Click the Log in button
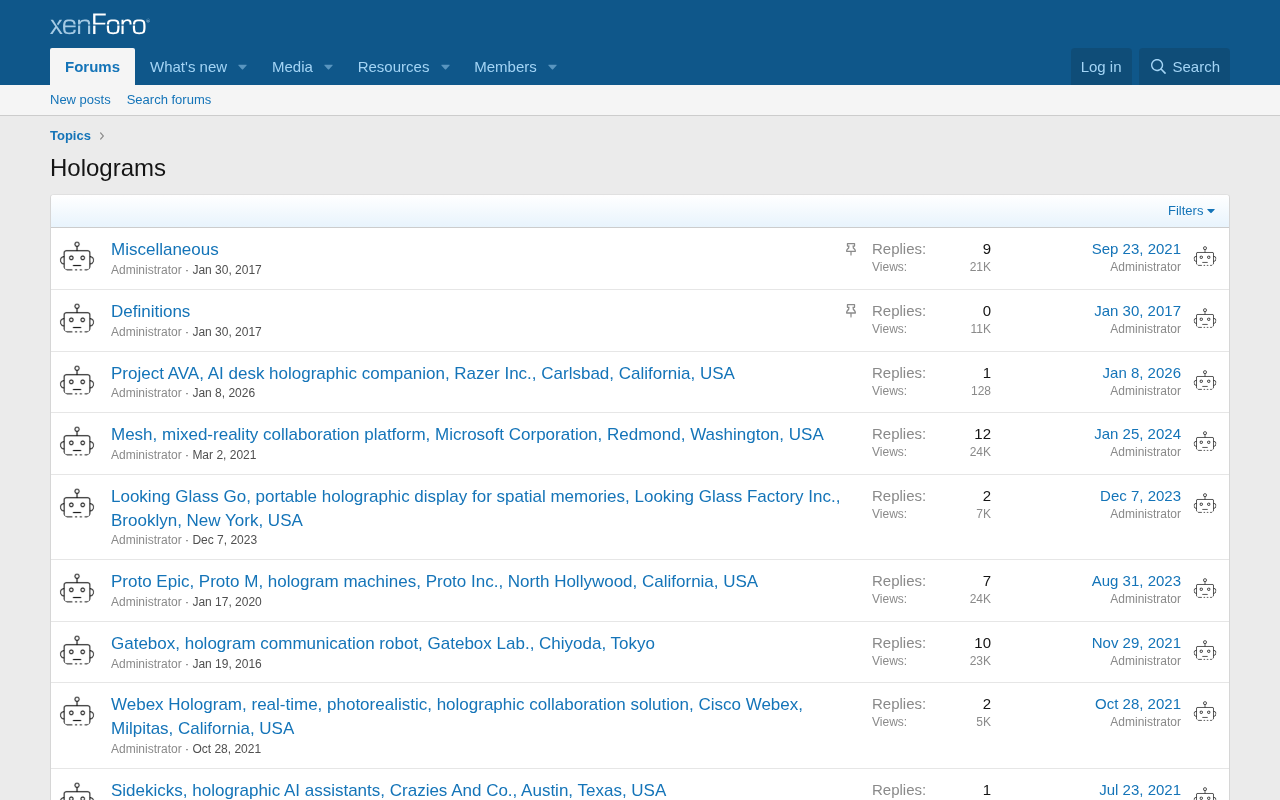This screenshot has height=800, width=1280. (x=1100, y=67)
